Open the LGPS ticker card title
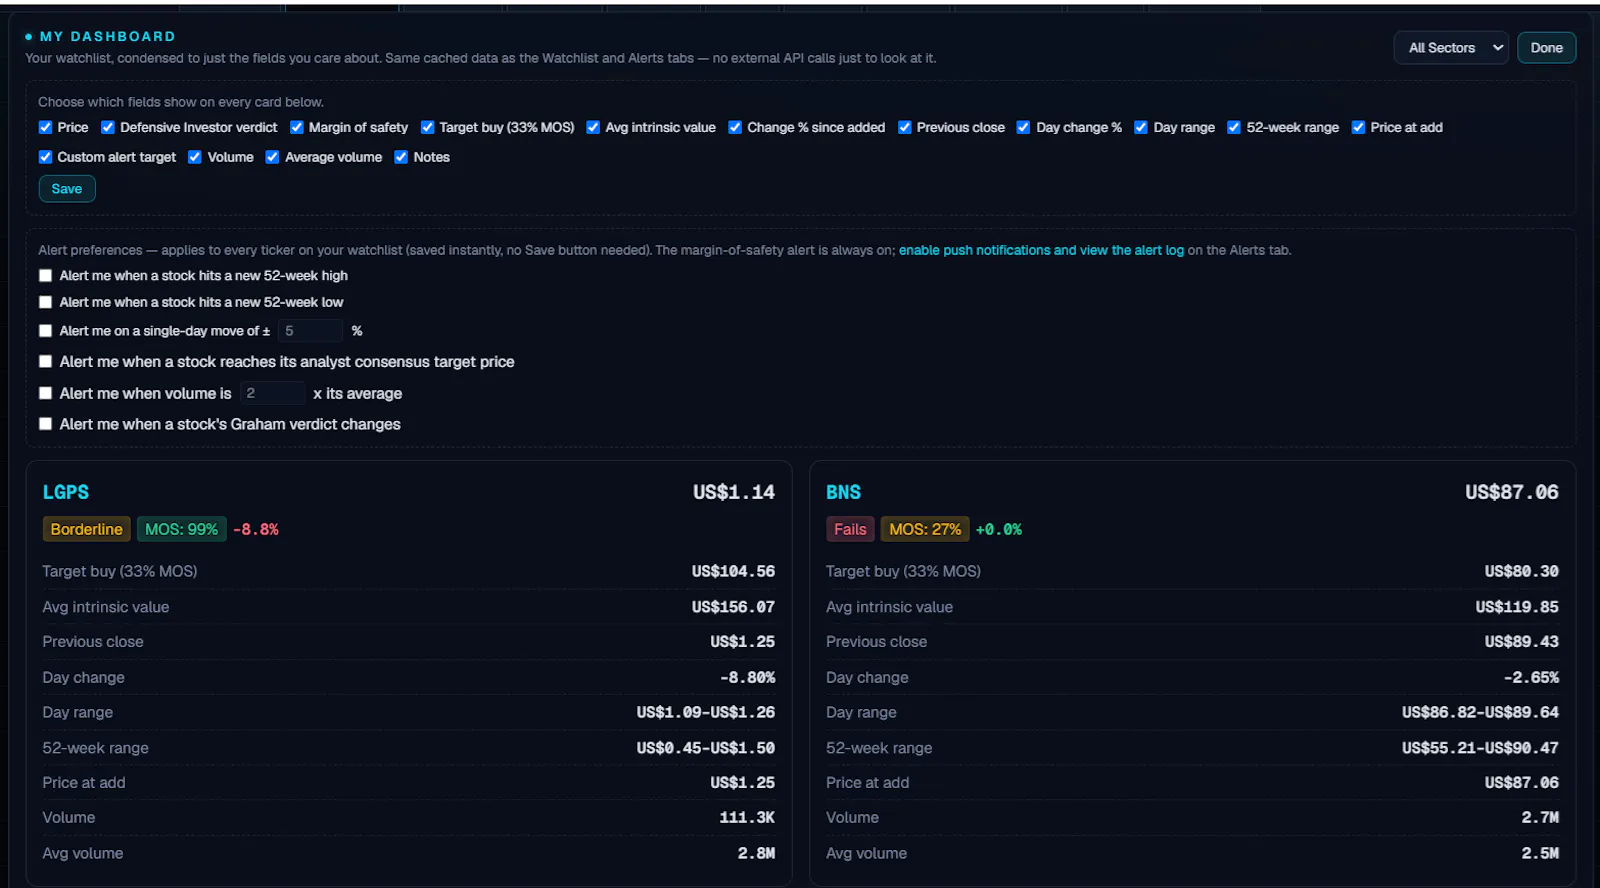The width and height of the screenshot is (1600, 888). pos(66,492)
